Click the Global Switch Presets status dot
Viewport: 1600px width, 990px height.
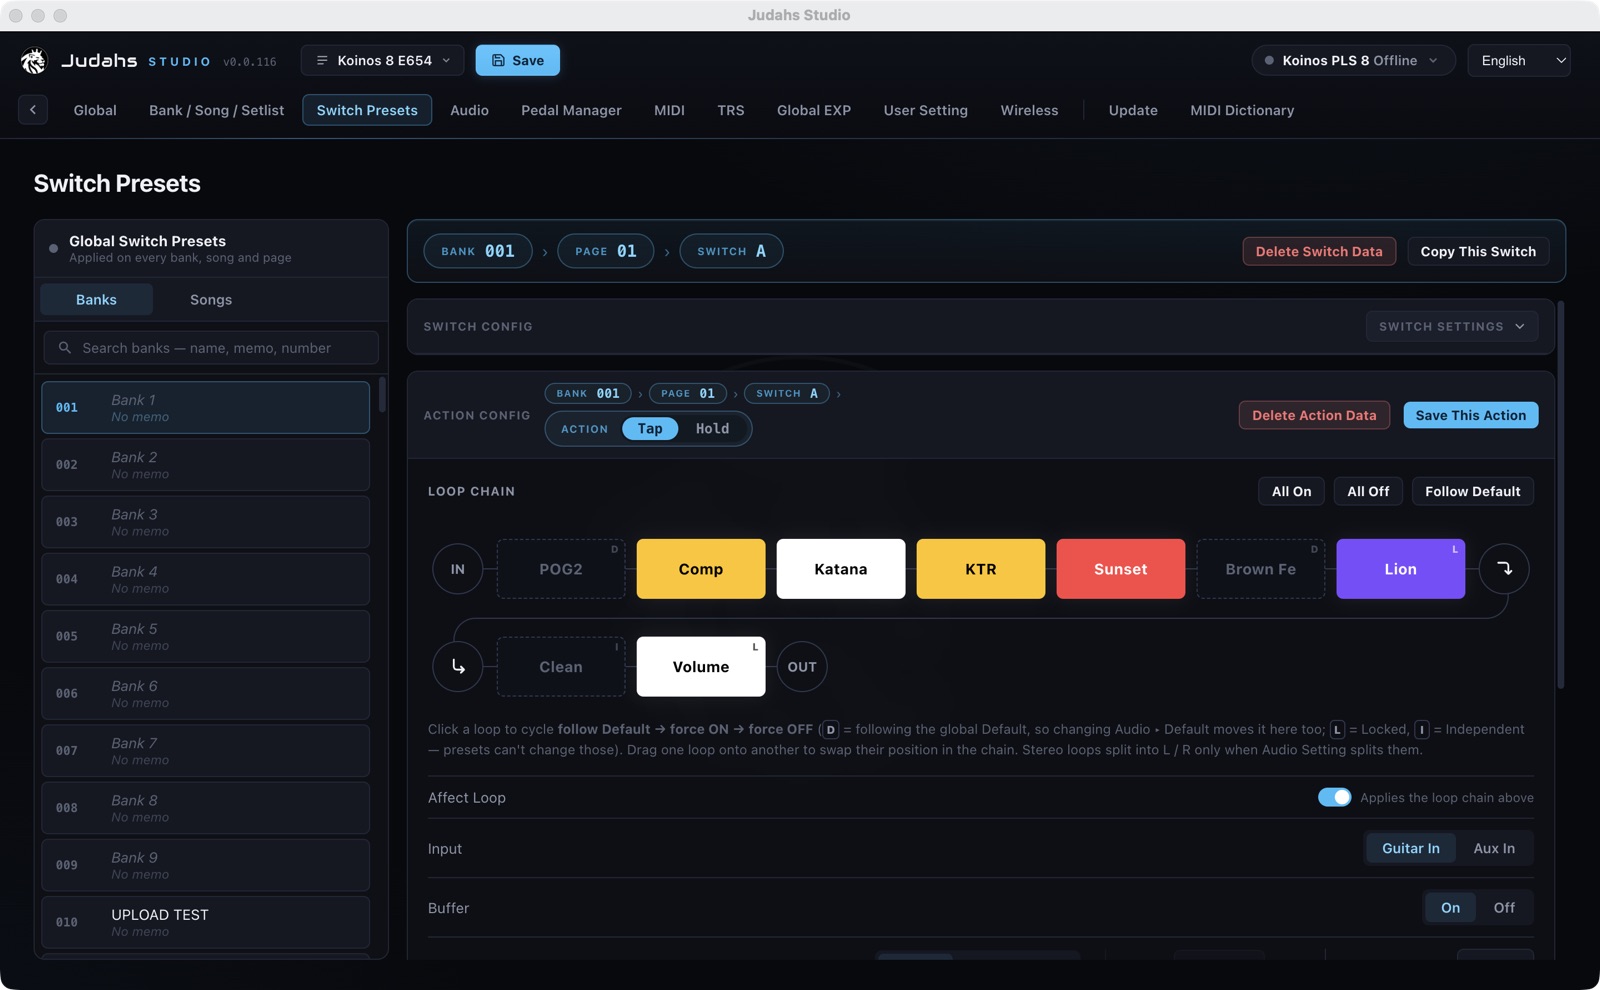[53, 248]
